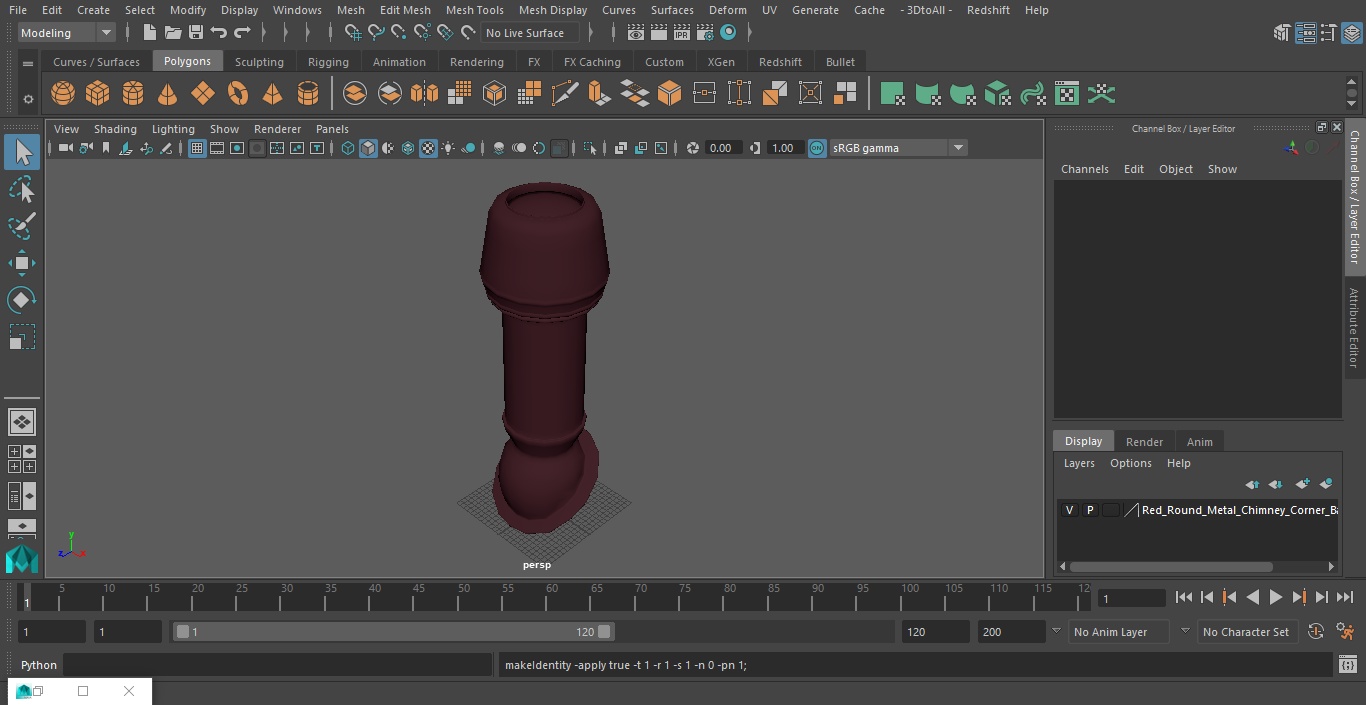Viewport: 1366px width, 705px height.
Task: Toggle wireframe shading in the viewport
Action: coord(347,148)
